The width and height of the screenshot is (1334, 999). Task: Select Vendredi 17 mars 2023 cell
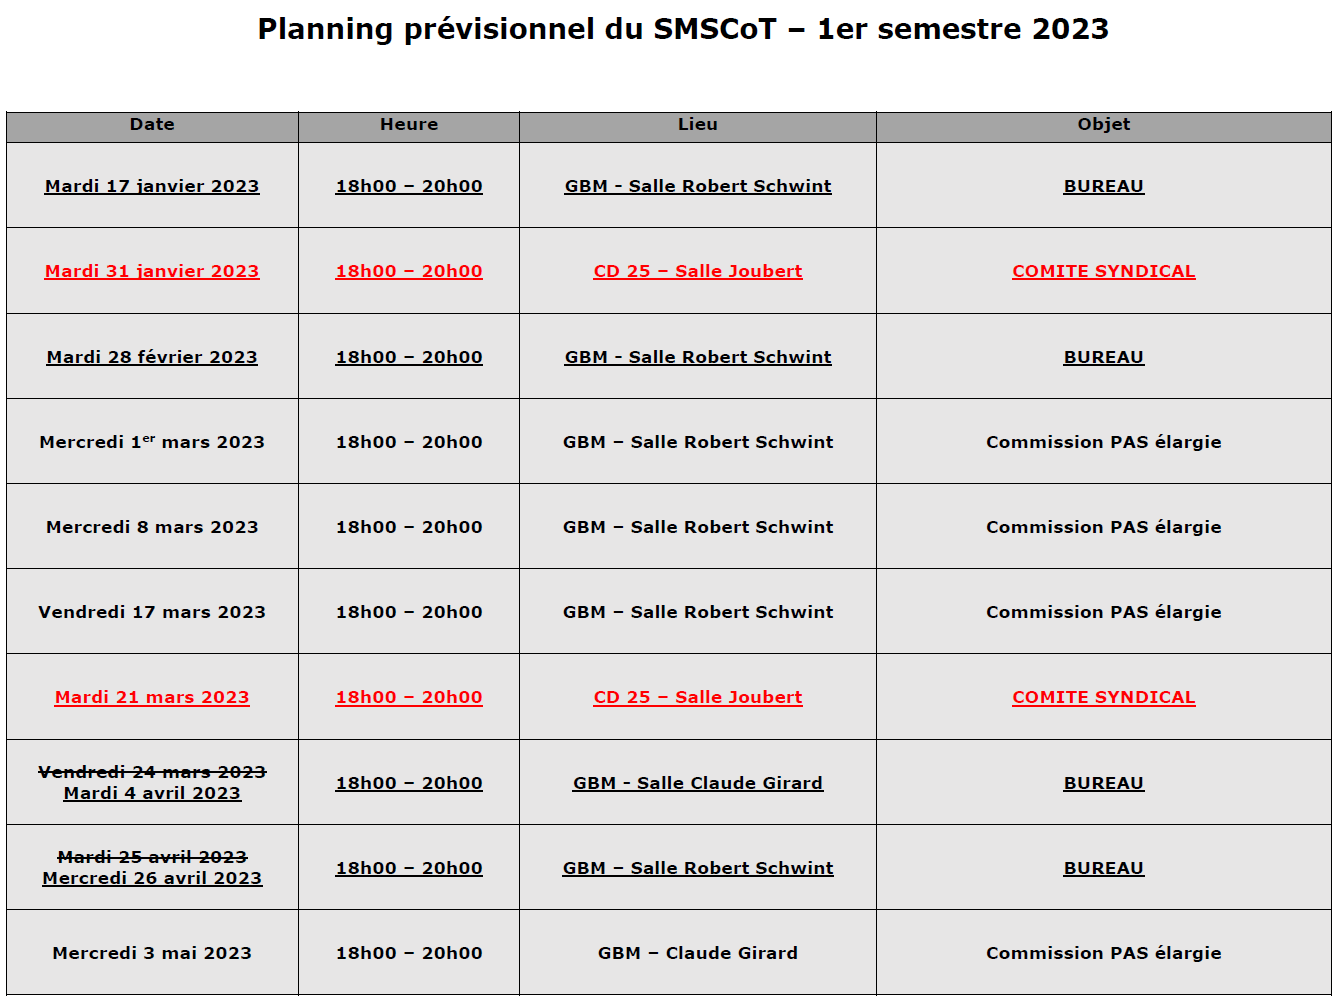[152, 612]
